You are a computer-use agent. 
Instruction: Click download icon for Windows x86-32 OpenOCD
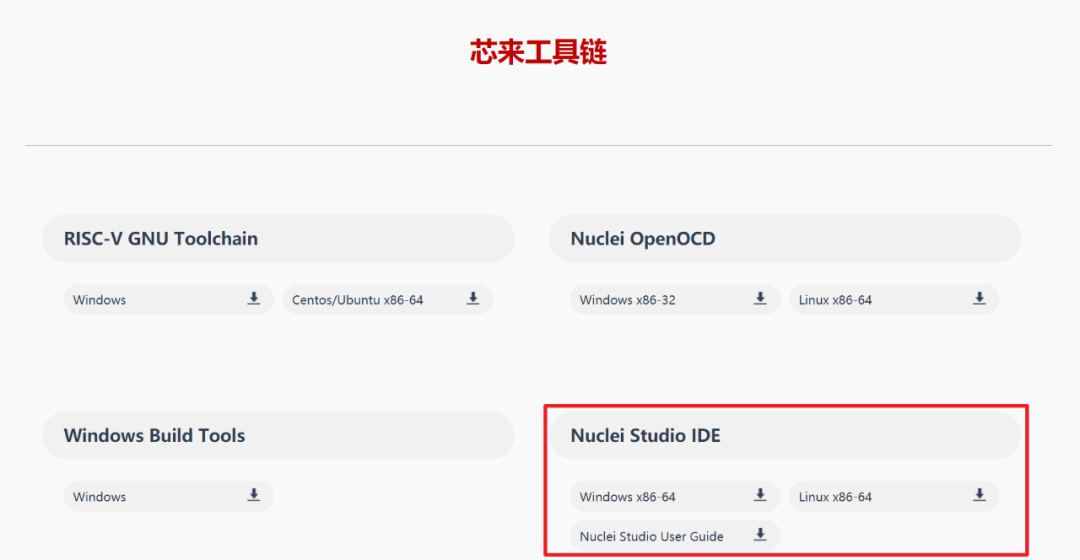pyautogui.click(x=760, y=299)
